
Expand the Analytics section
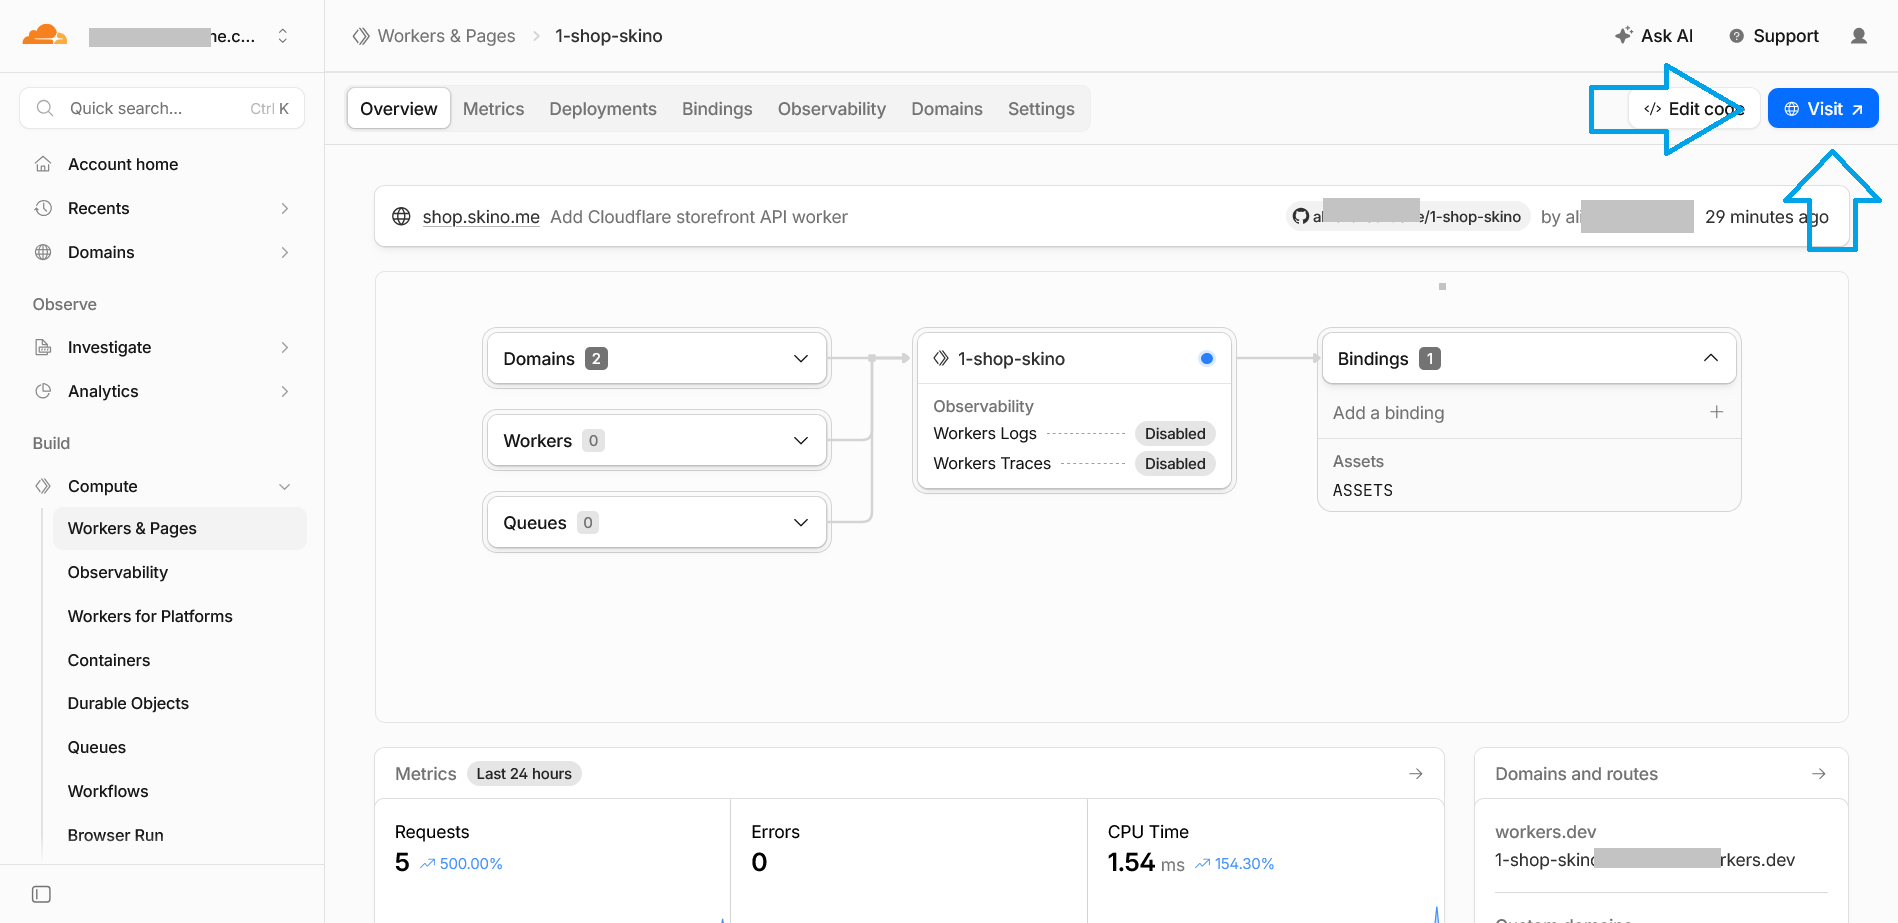pyautogui.click(x=285, y=391)
